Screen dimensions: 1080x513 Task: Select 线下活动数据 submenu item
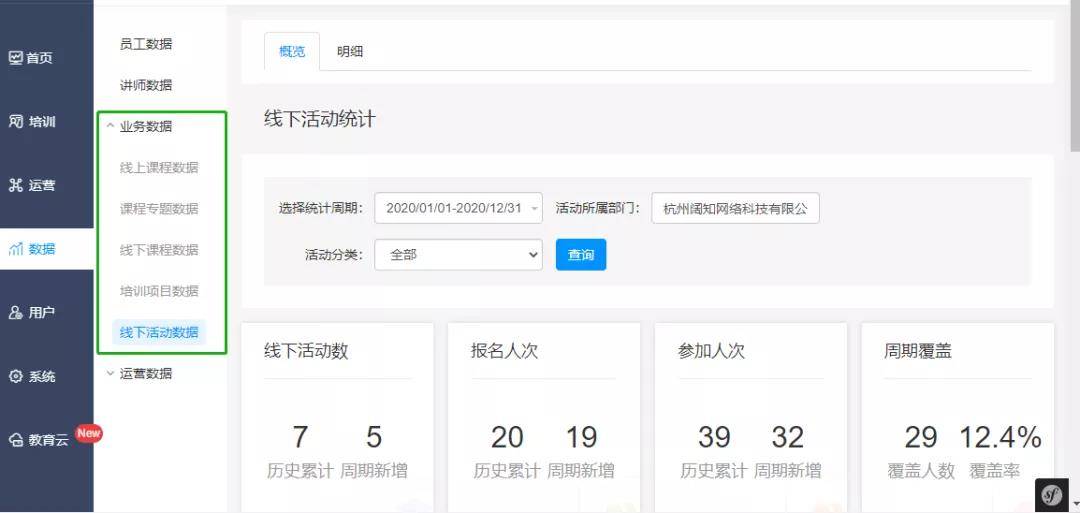pos(159,332)
